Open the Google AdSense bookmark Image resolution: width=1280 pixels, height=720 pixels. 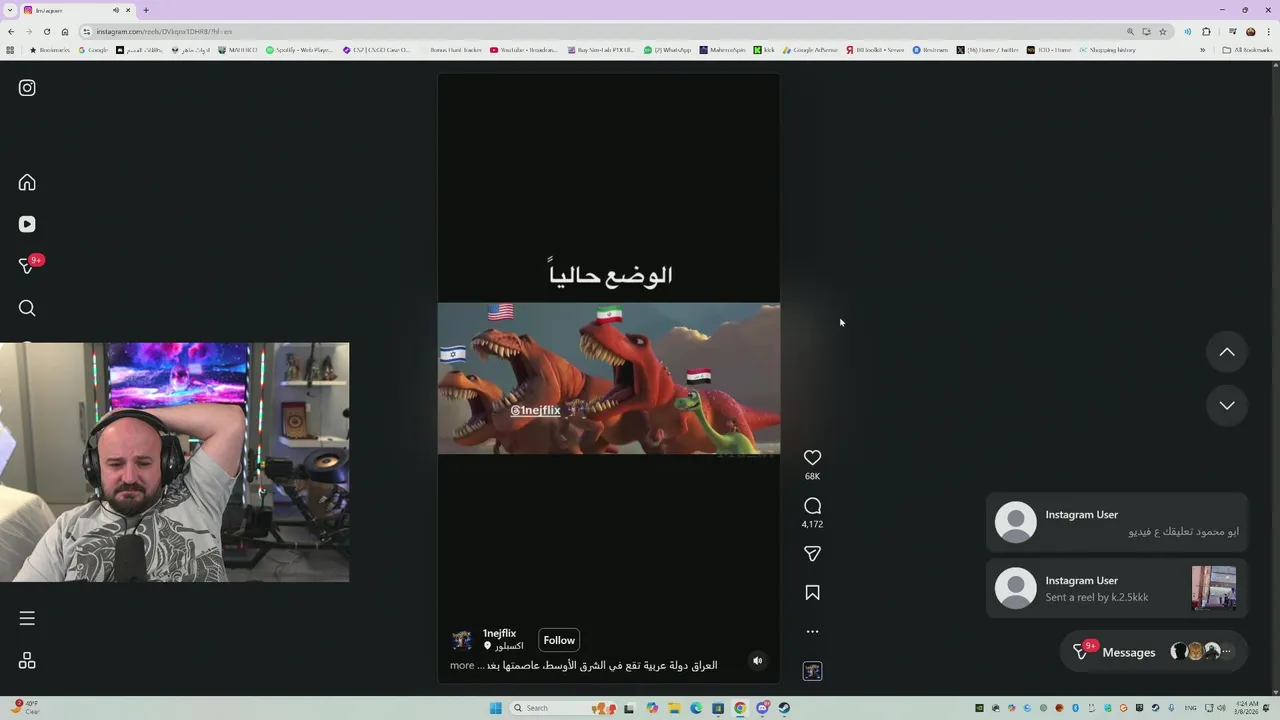(810, 49)
